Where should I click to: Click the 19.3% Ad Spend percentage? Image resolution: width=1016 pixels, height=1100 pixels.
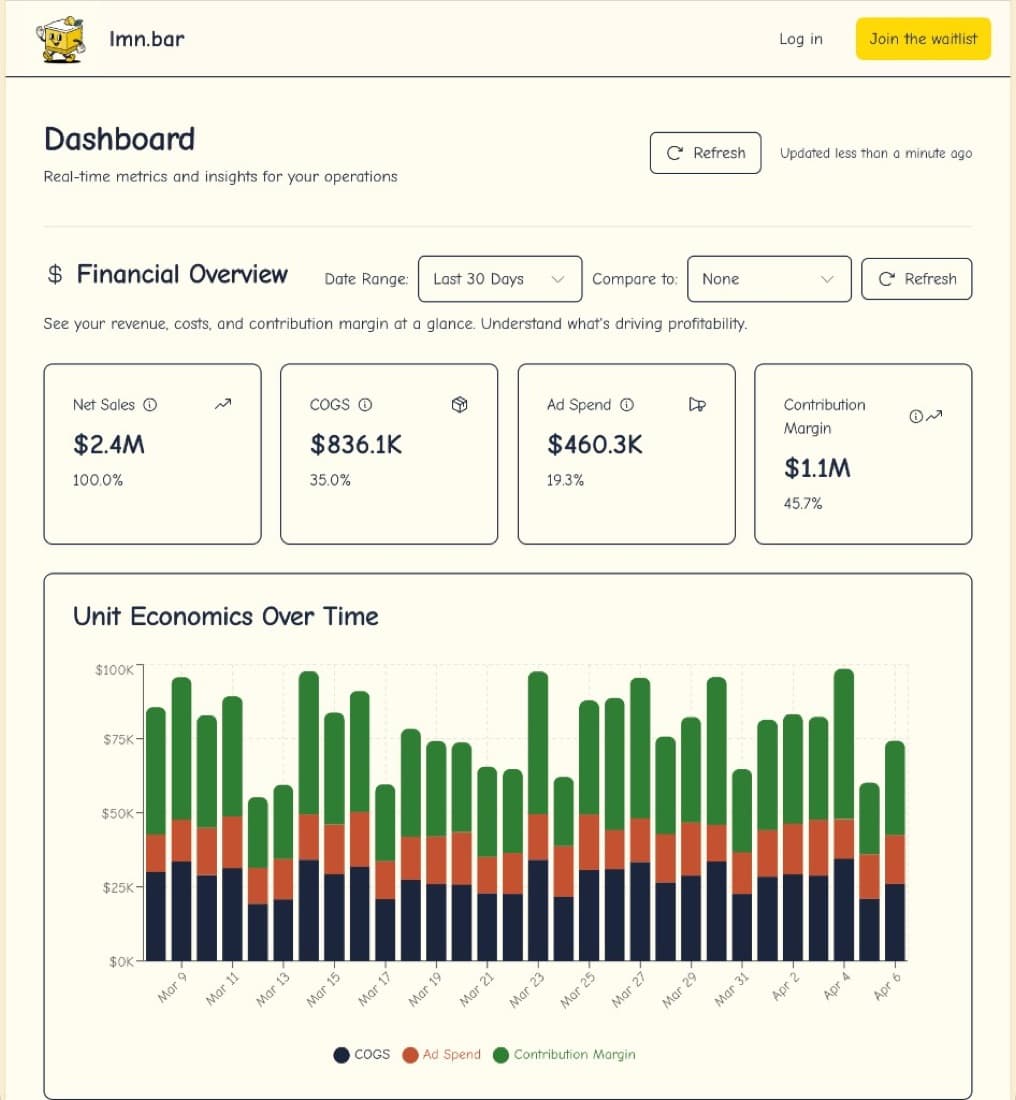point(566,481)
